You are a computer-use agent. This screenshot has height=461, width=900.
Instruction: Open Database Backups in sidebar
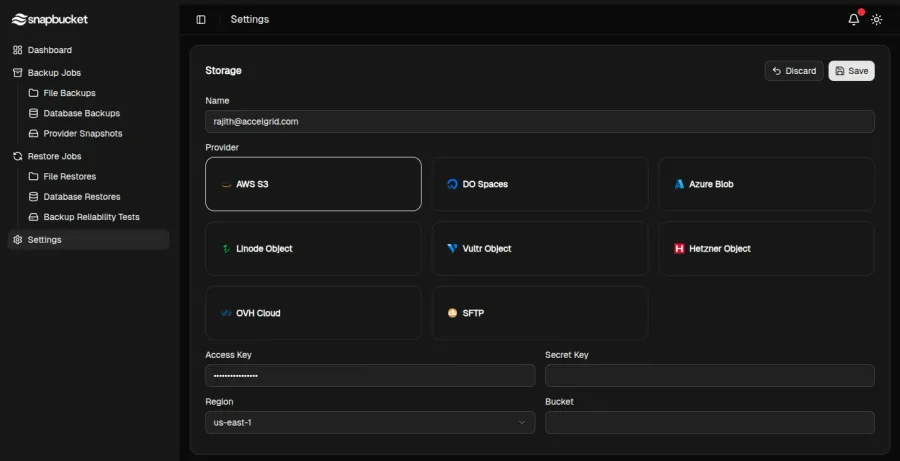pos(81,113)
